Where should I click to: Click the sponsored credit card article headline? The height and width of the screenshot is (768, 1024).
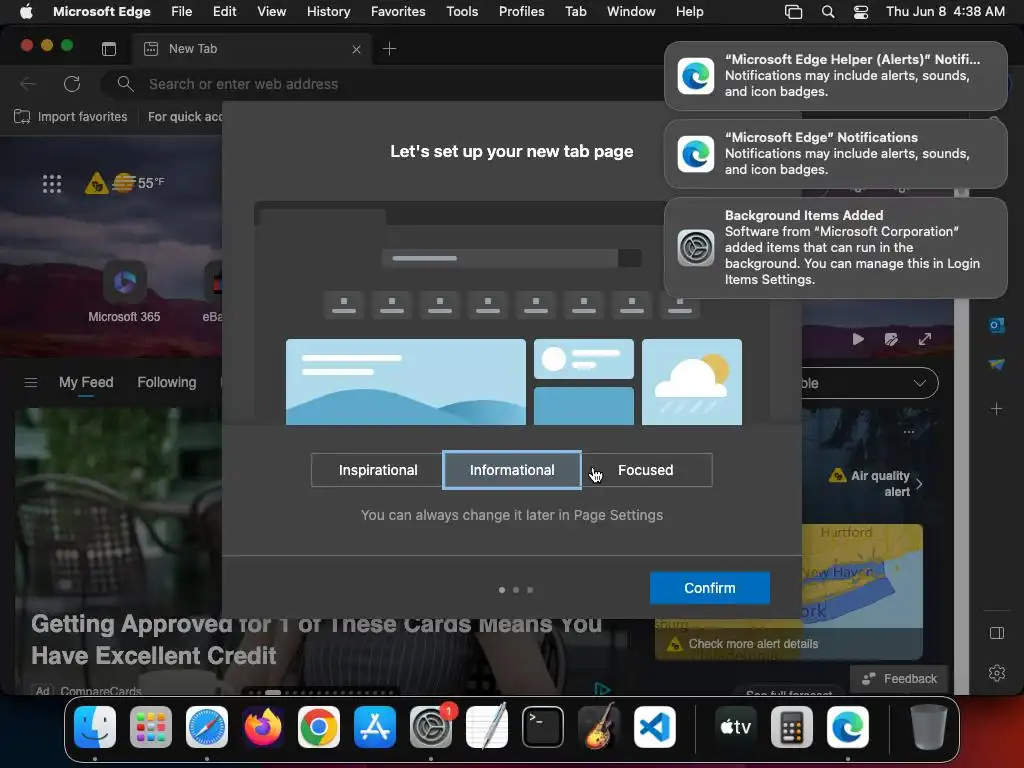coord(316,640)
